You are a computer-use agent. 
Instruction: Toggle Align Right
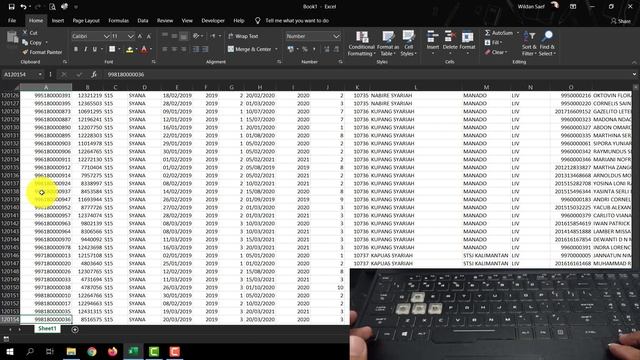(x=184, y=49)
